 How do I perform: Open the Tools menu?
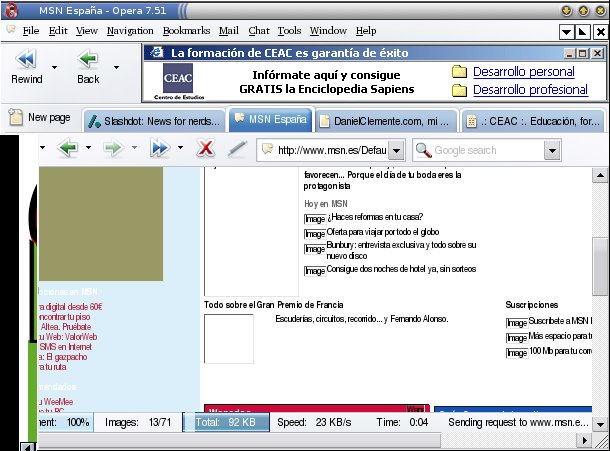pos(289,31)
